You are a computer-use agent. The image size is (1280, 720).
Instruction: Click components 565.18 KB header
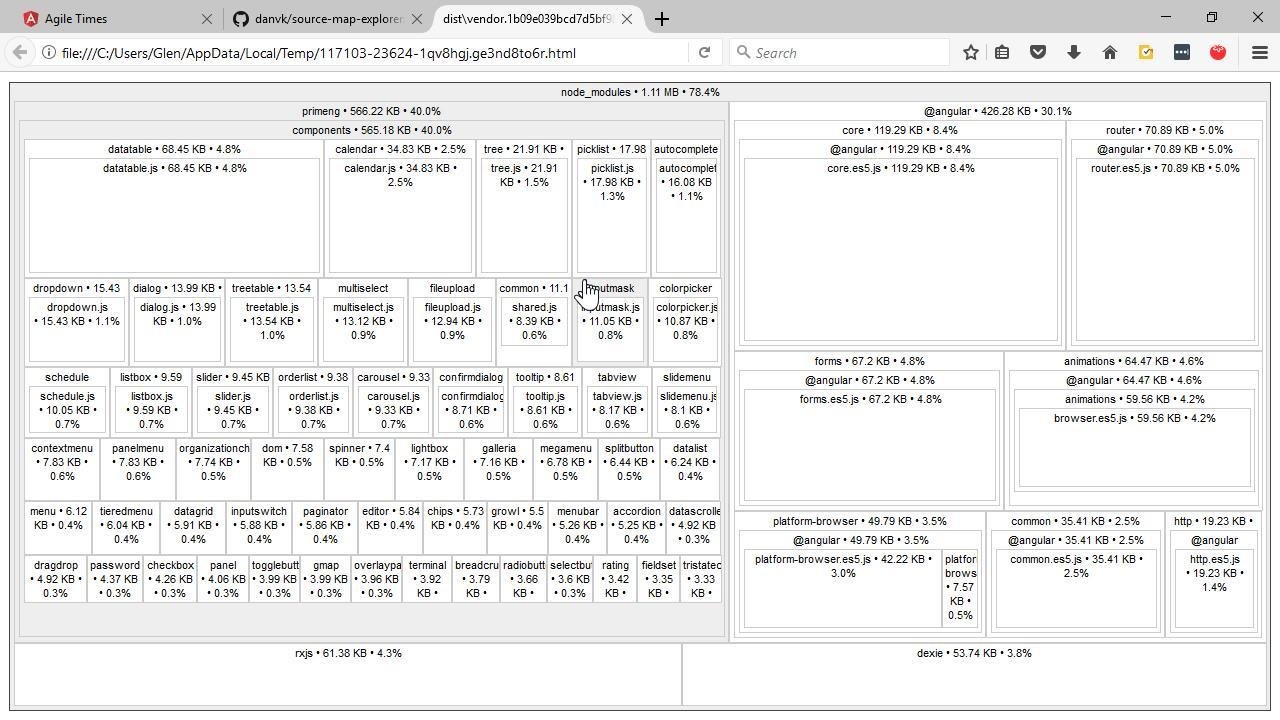371,130
